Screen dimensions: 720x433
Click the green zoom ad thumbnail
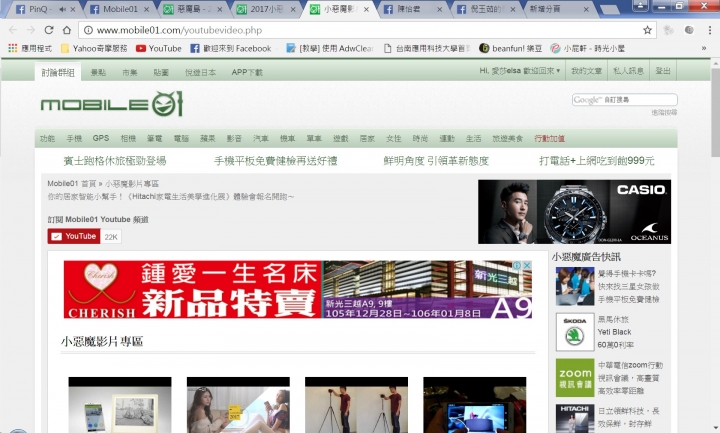(575, 377)
